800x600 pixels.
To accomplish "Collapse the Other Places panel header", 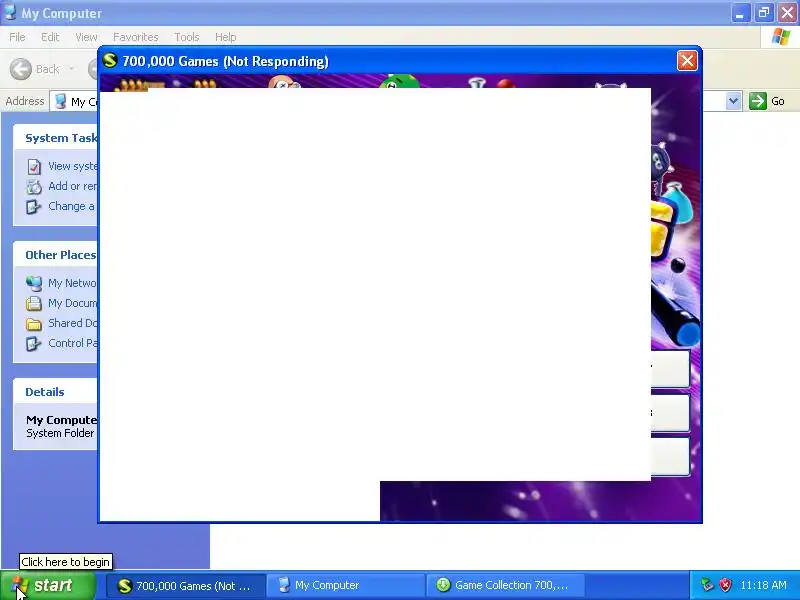I will [x=55, y=255].
